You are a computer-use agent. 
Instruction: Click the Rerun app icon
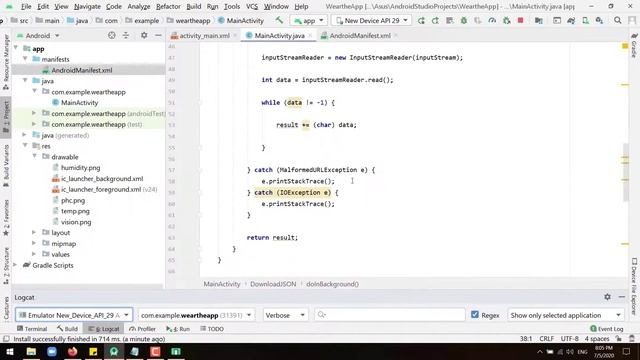point(421,20)
